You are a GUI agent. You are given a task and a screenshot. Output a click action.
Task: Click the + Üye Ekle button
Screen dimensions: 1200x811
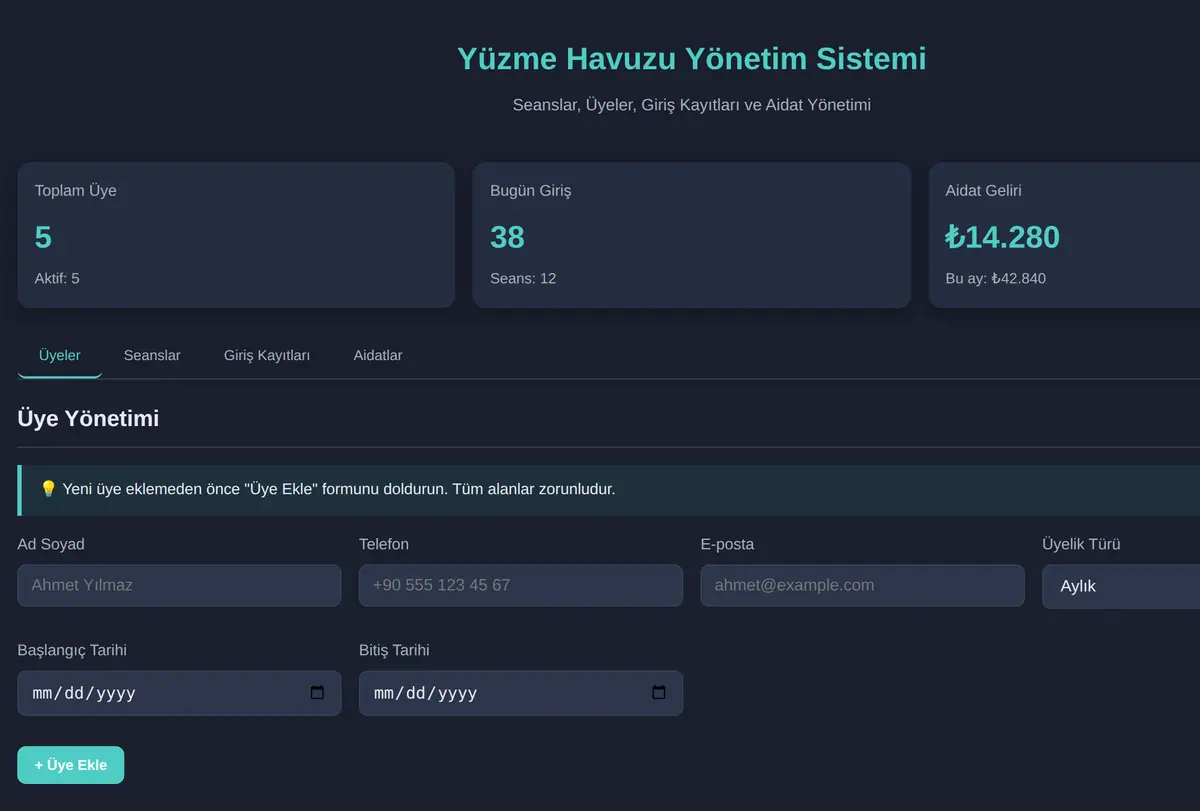tap(71, 765)
